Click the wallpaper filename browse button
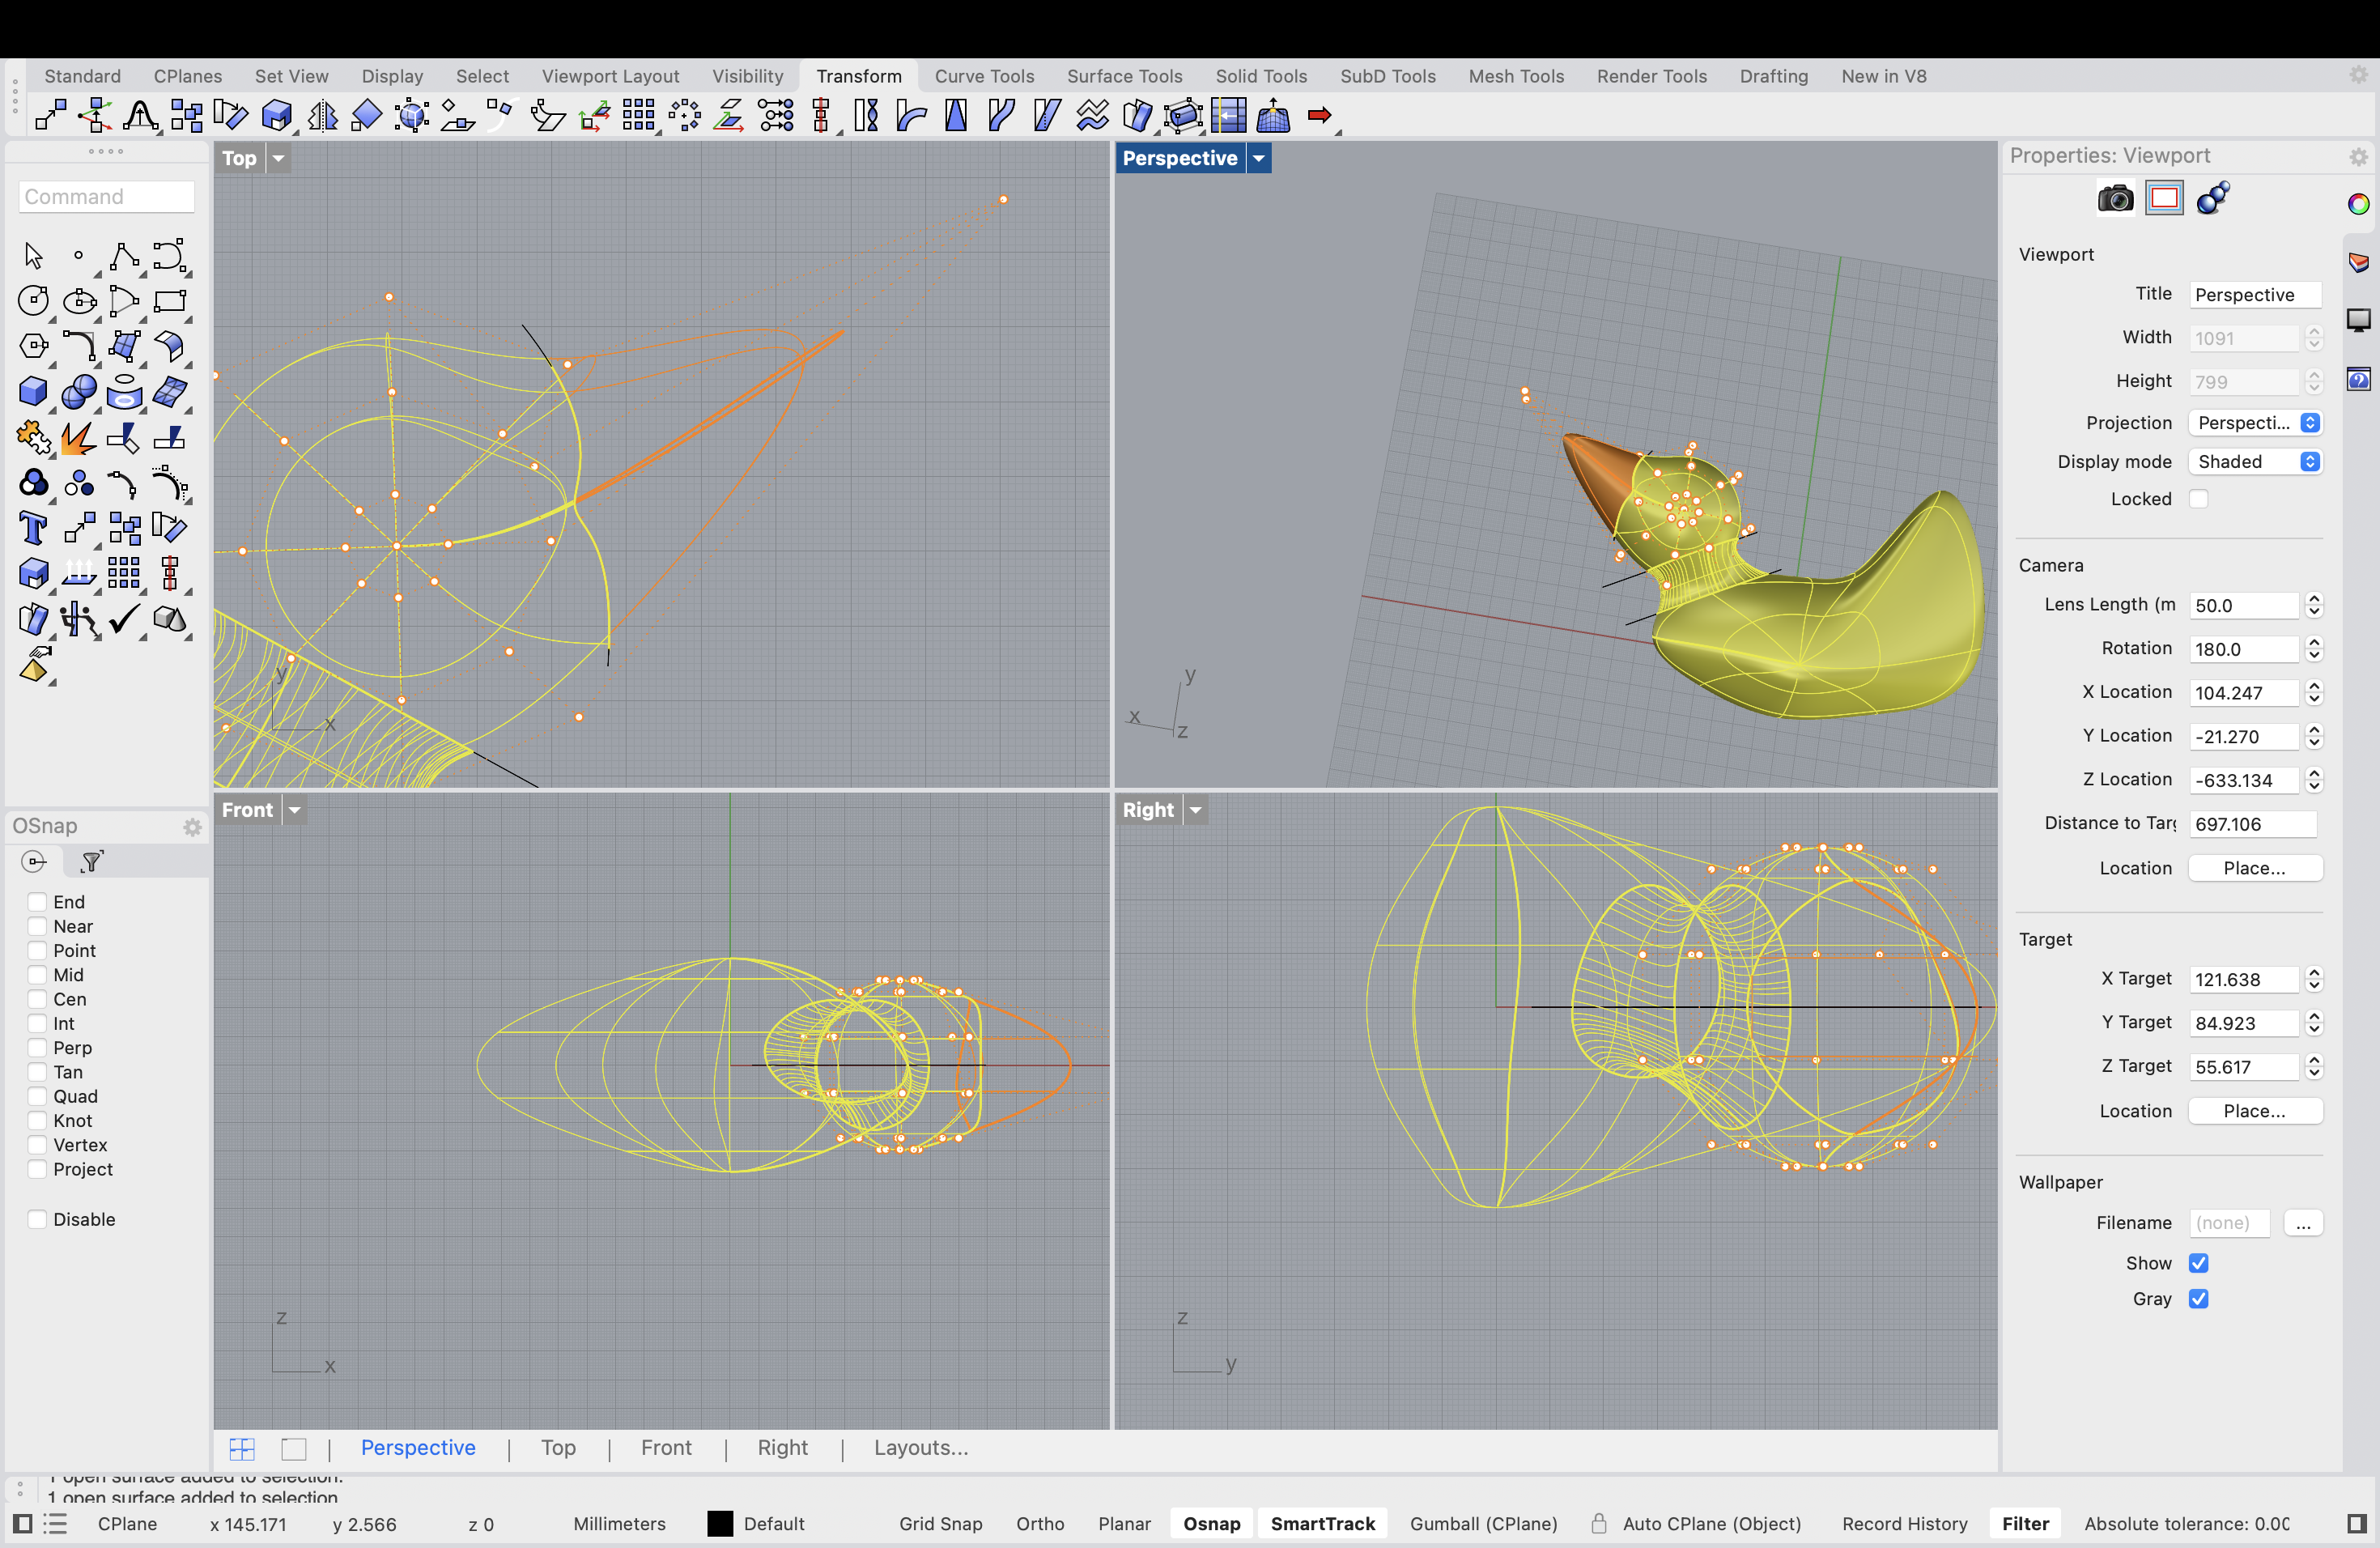Image resolution: width=2380 pixels, height=1548 pixels. click(x=2303, y=1223)
